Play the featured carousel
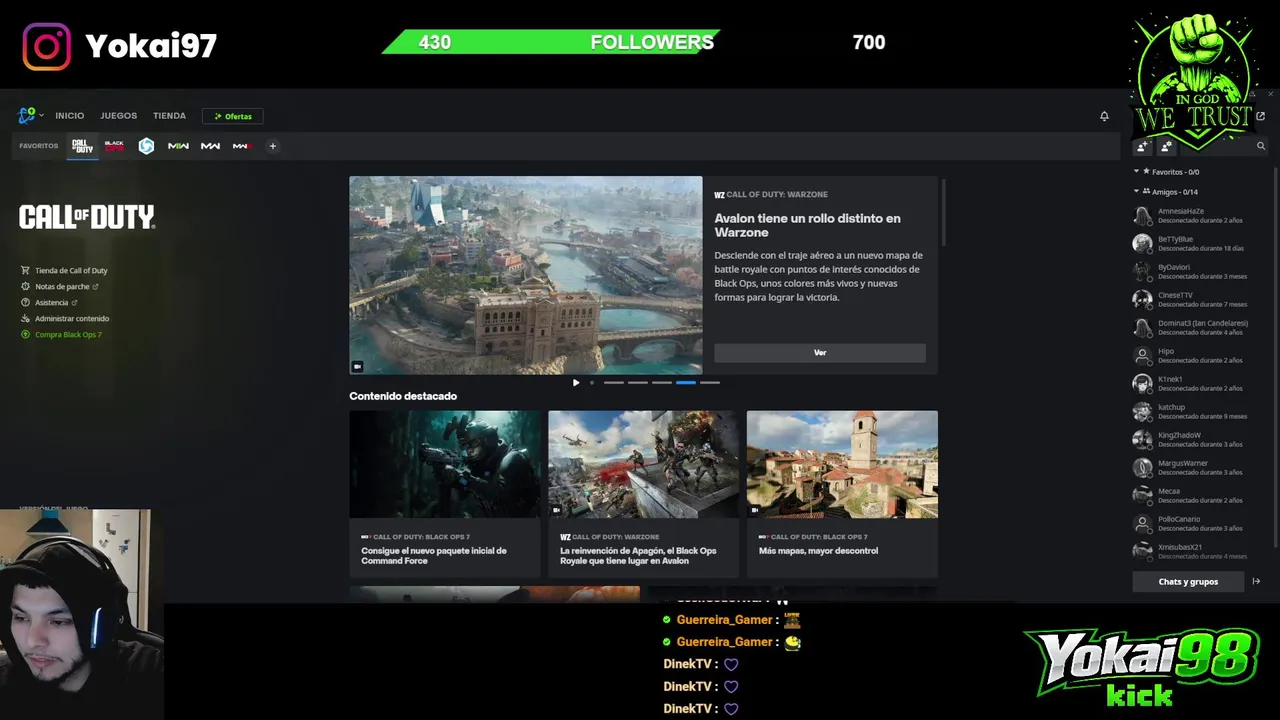Viewport: 1280px width, 720px height. [x=575, y=382]
